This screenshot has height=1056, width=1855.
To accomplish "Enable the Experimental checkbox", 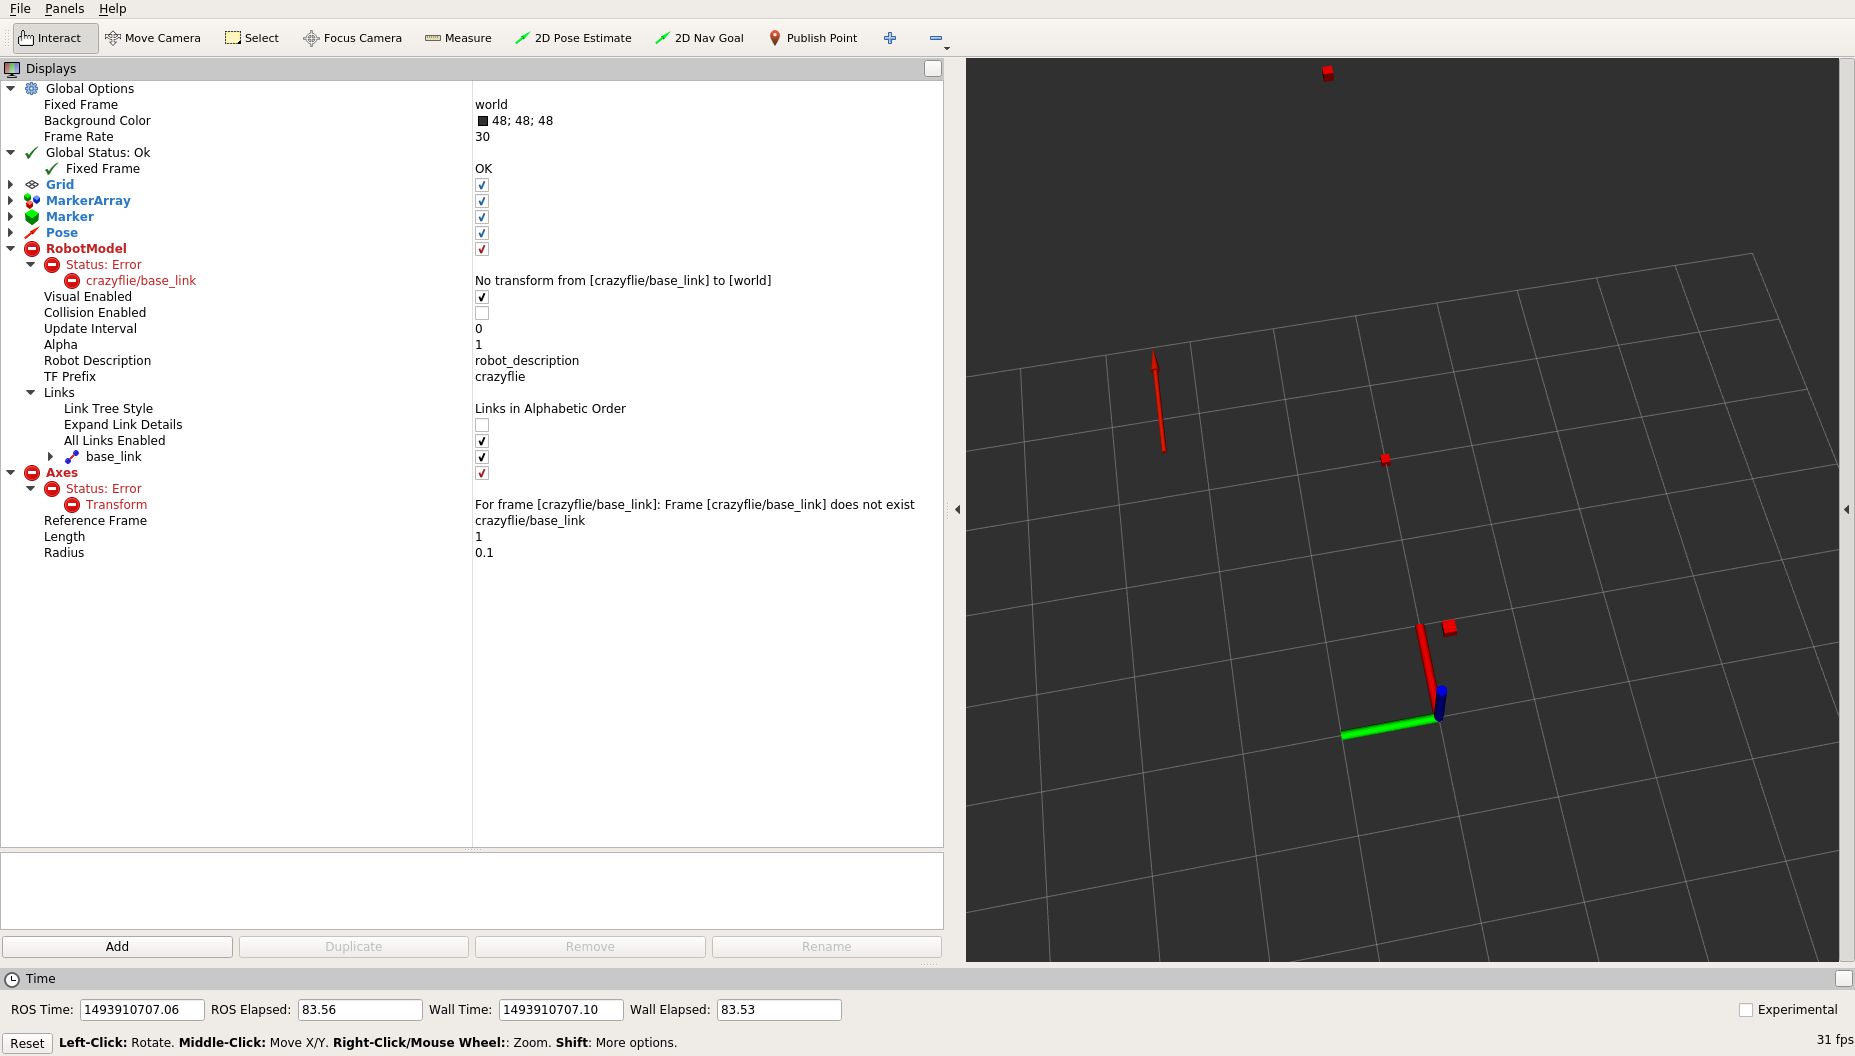I will [1746, 1010].
